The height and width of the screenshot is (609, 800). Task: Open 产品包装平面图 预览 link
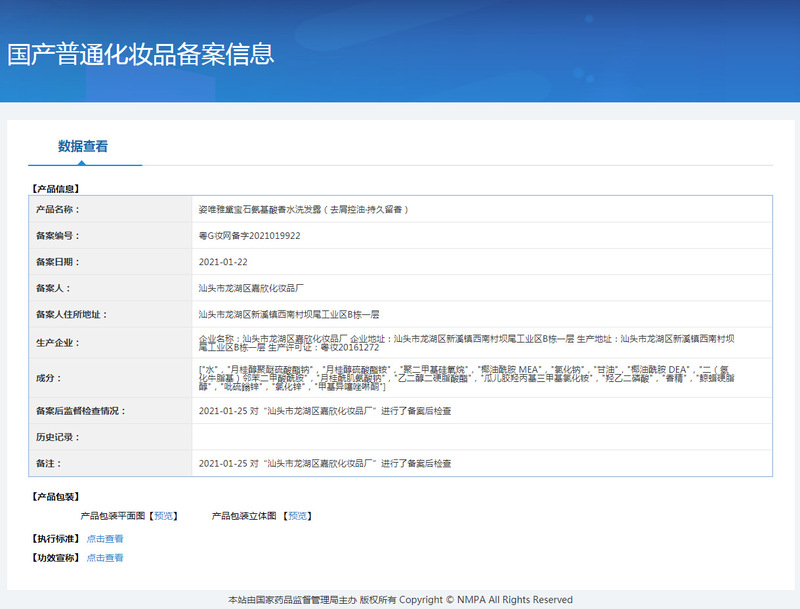(x=164, y=516)
